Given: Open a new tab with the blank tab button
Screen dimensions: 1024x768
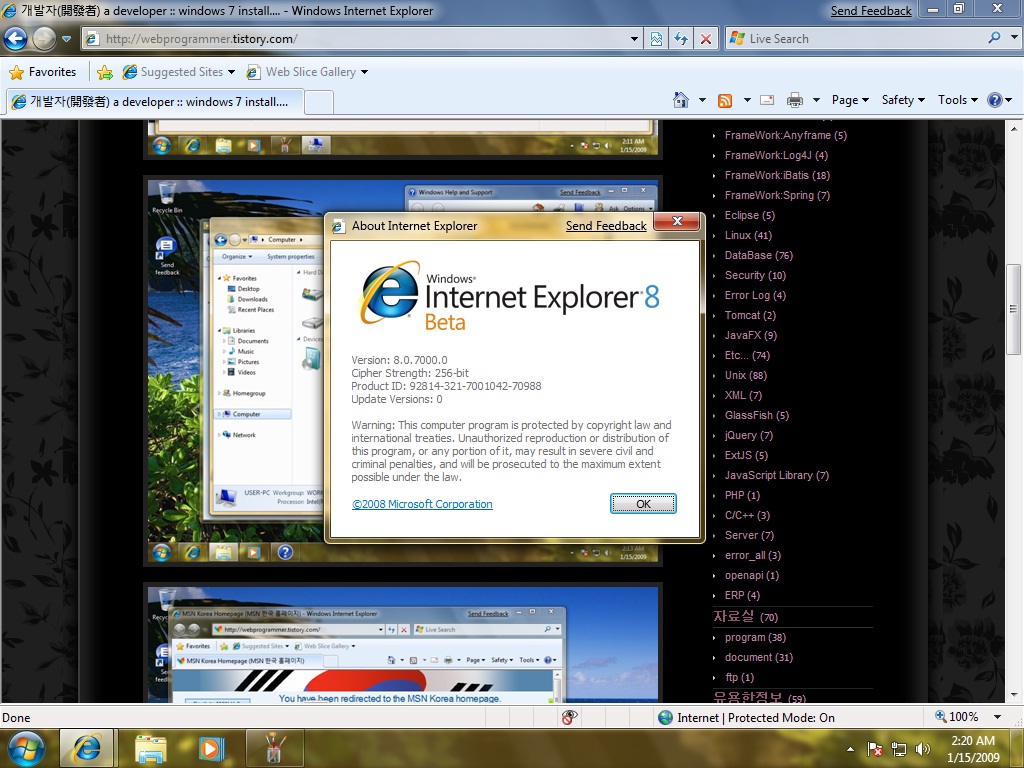Looking at the screenshot, I should (x=319, y=103).
